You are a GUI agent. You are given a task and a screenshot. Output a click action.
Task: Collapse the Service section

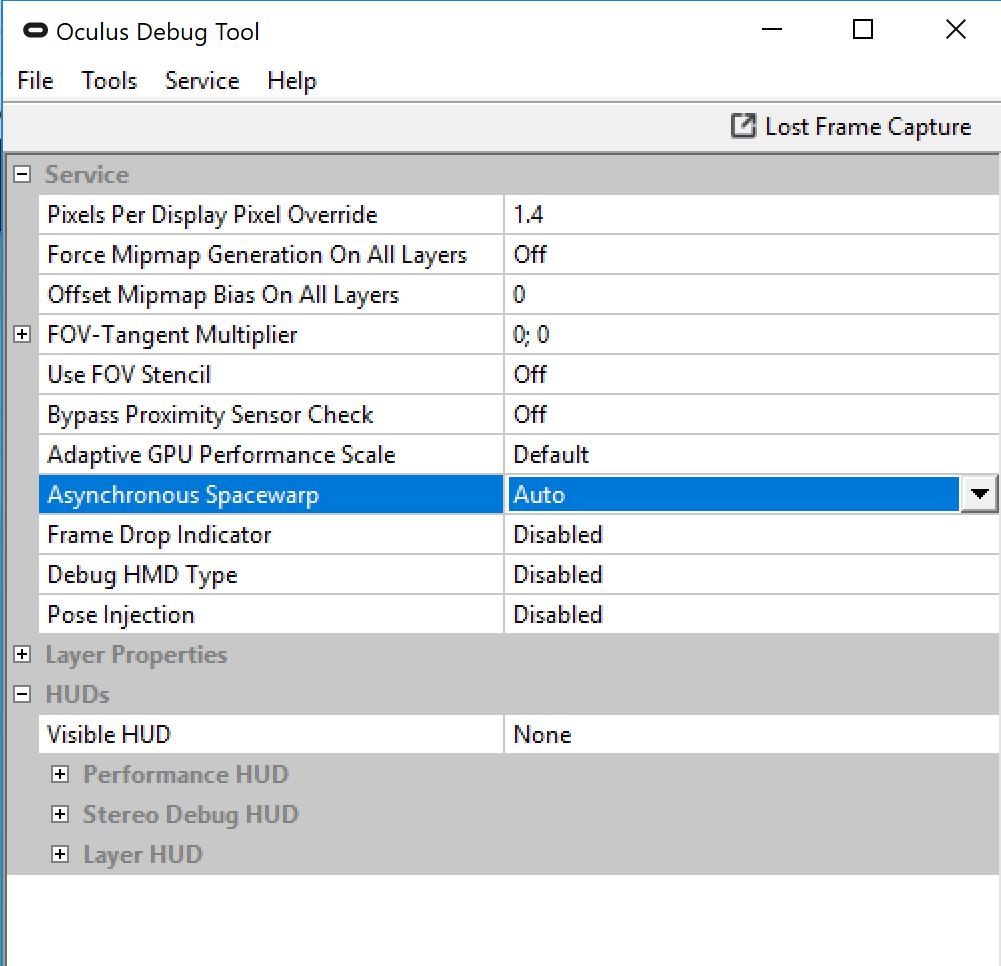point(22,174)
